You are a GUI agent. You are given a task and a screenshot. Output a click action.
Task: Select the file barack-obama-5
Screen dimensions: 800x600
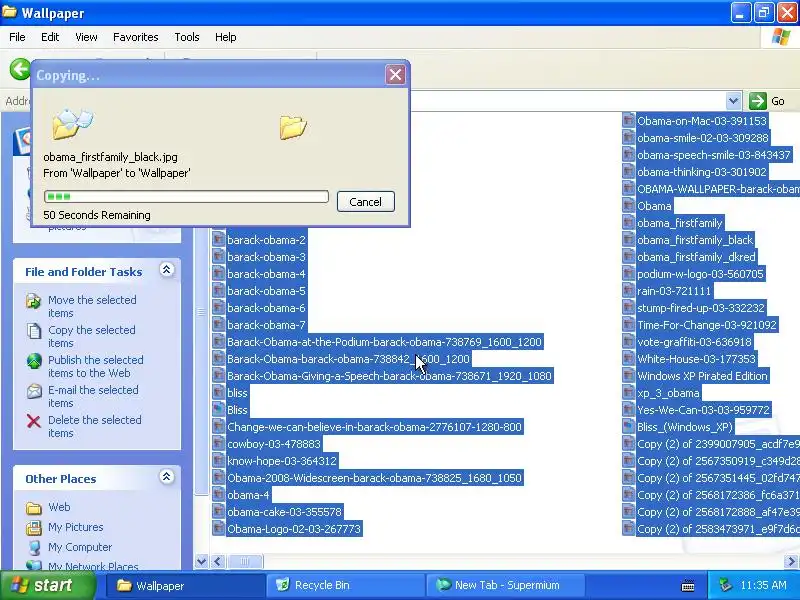point(266,291)
